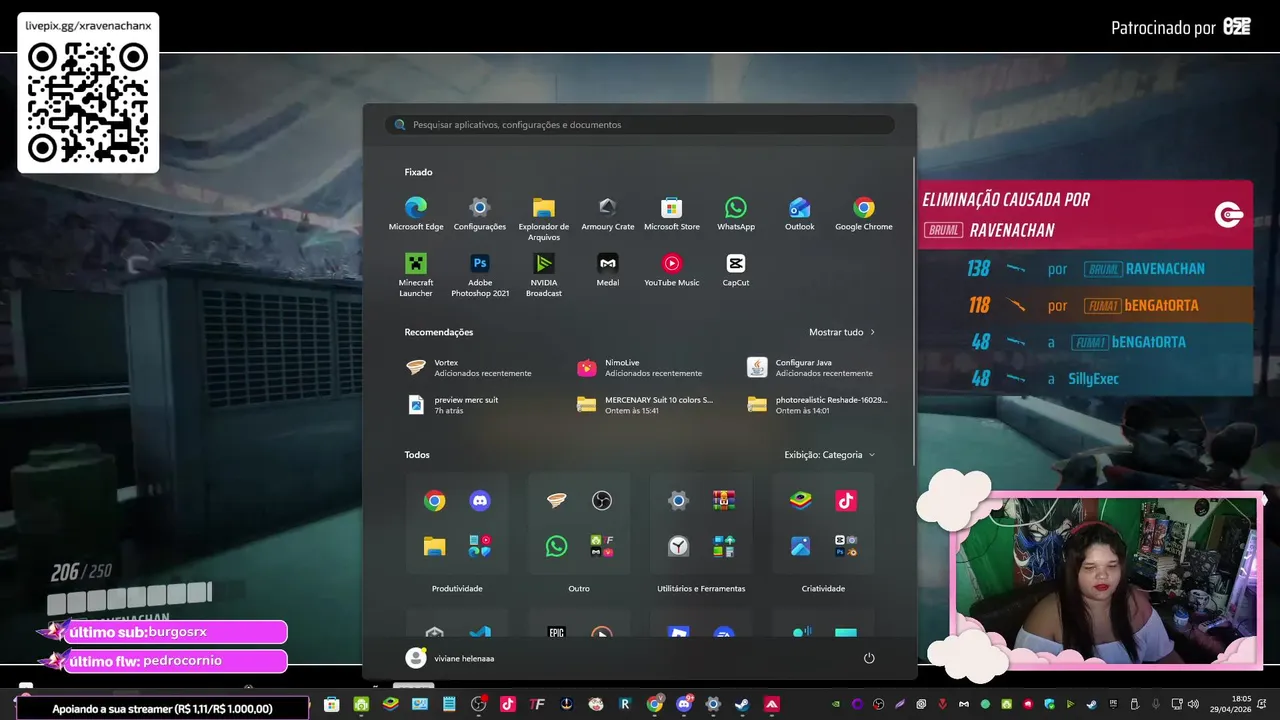Viewport: 1280px width, 720px height.
Task: Start Minecraft Launcher
Action: pyautogui.click(x=416, y=275)
